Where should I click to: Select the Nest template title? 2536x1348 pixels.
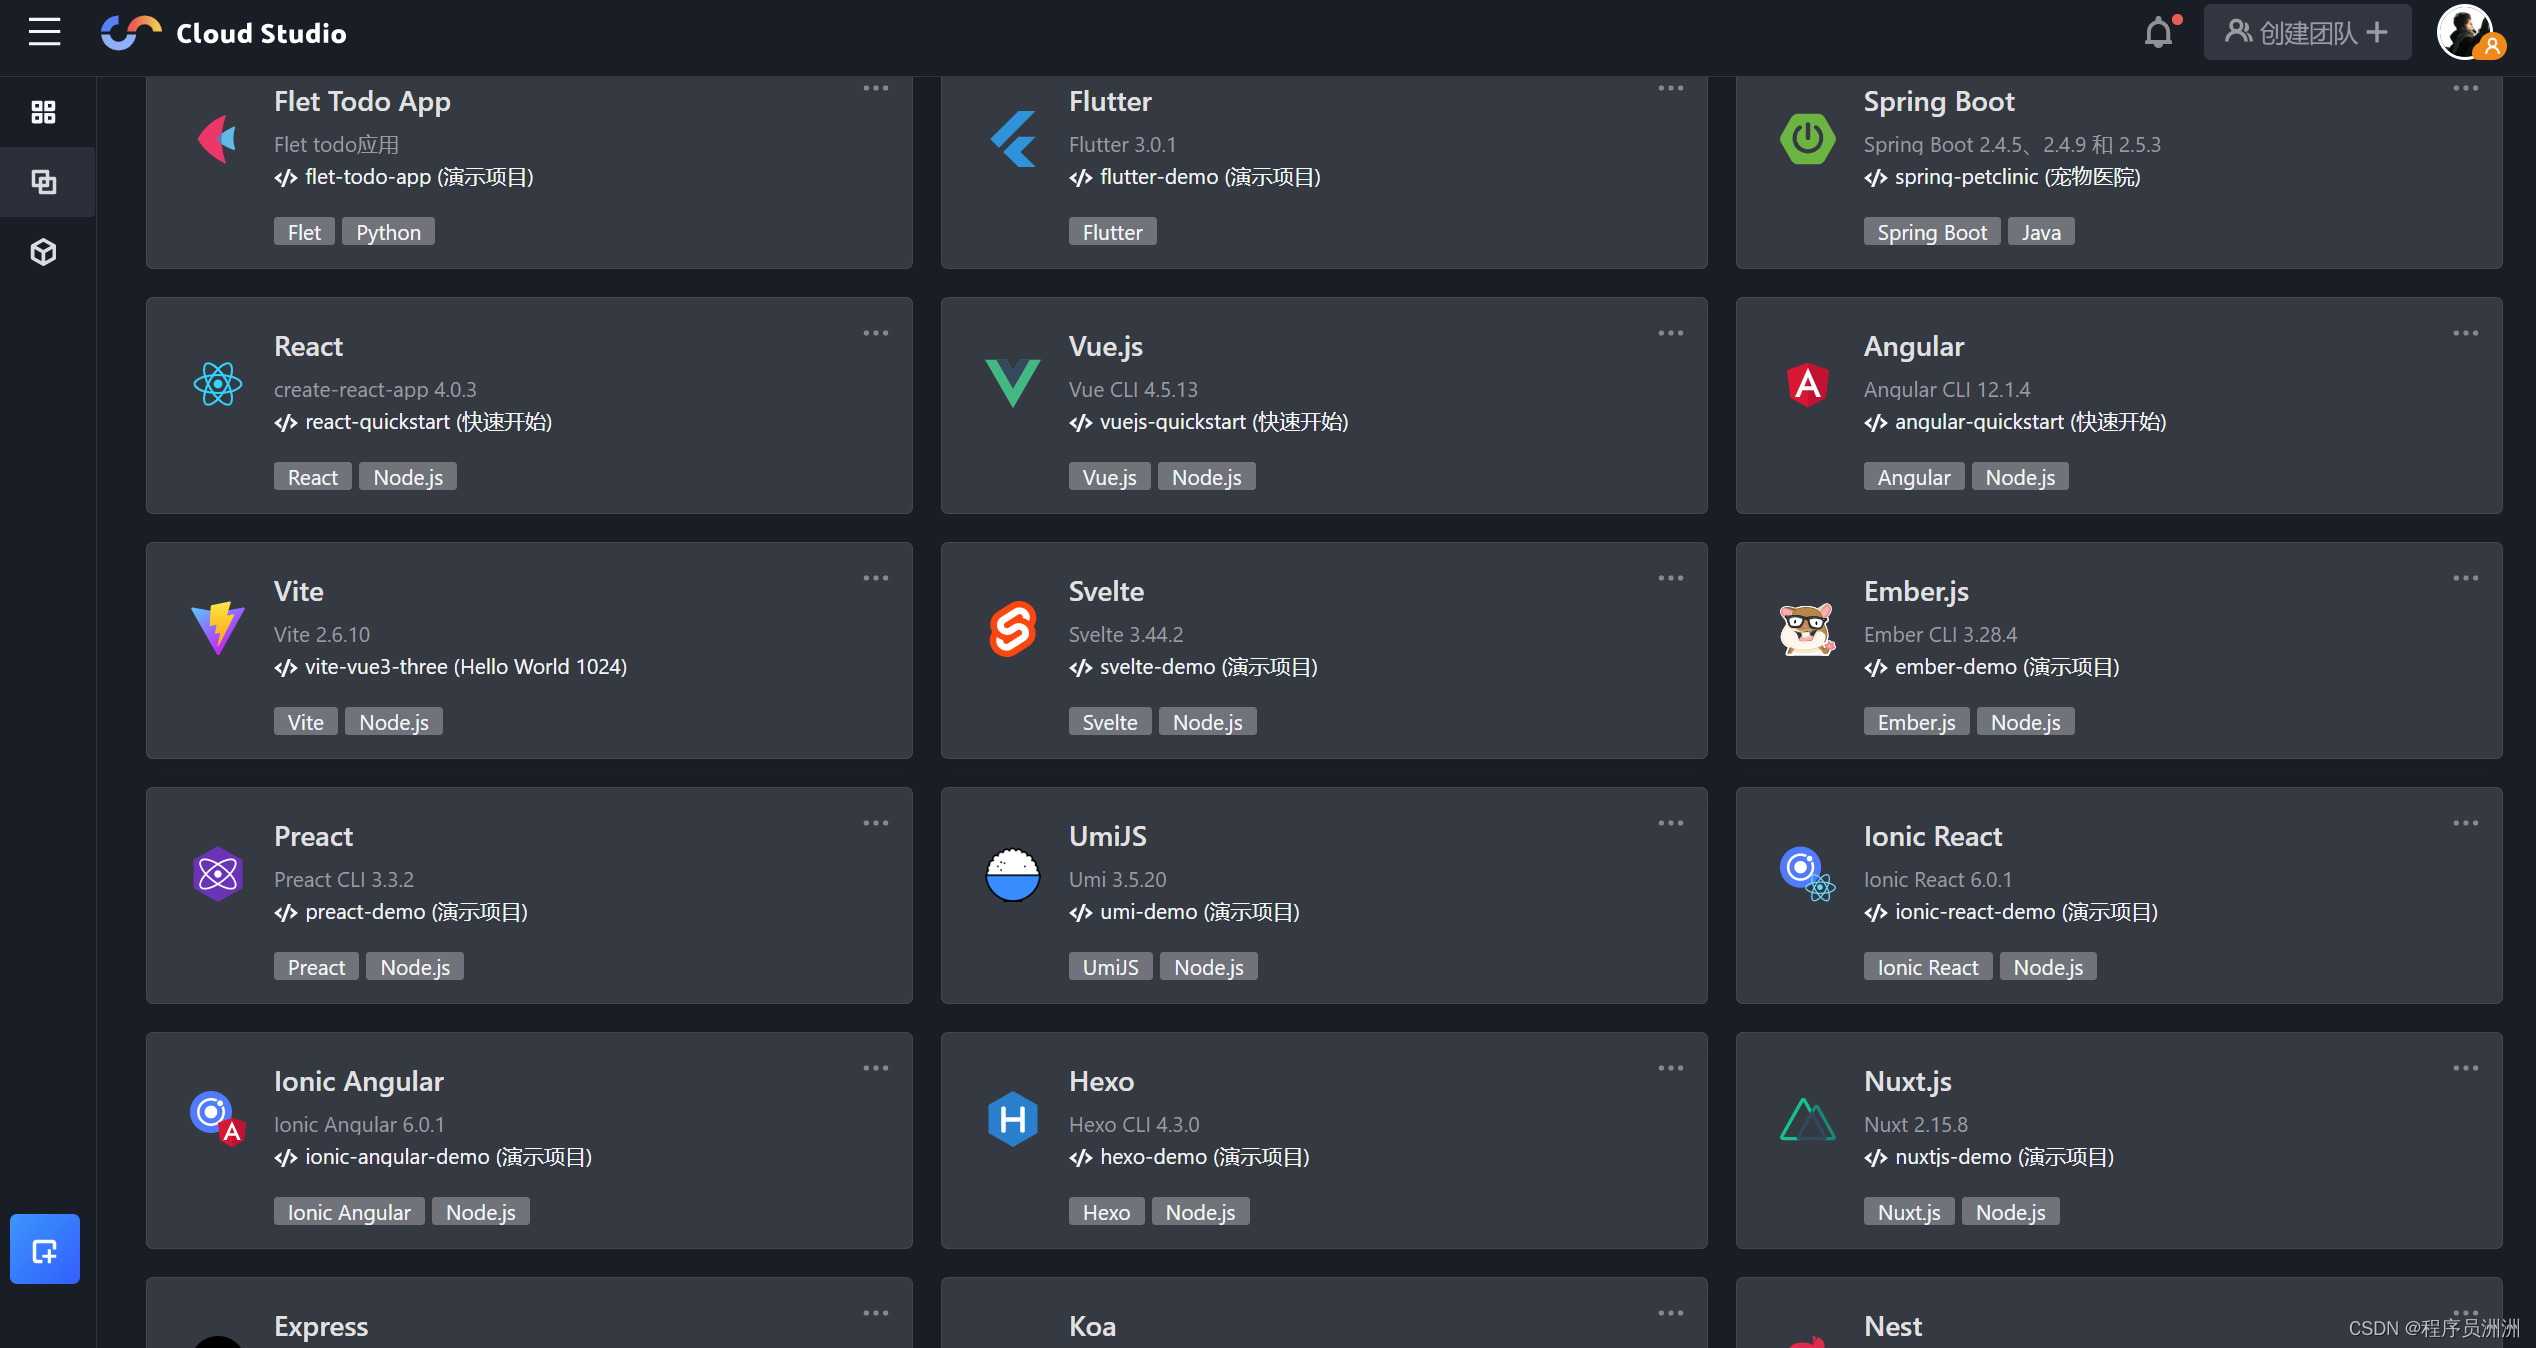coord(1892,1326)
